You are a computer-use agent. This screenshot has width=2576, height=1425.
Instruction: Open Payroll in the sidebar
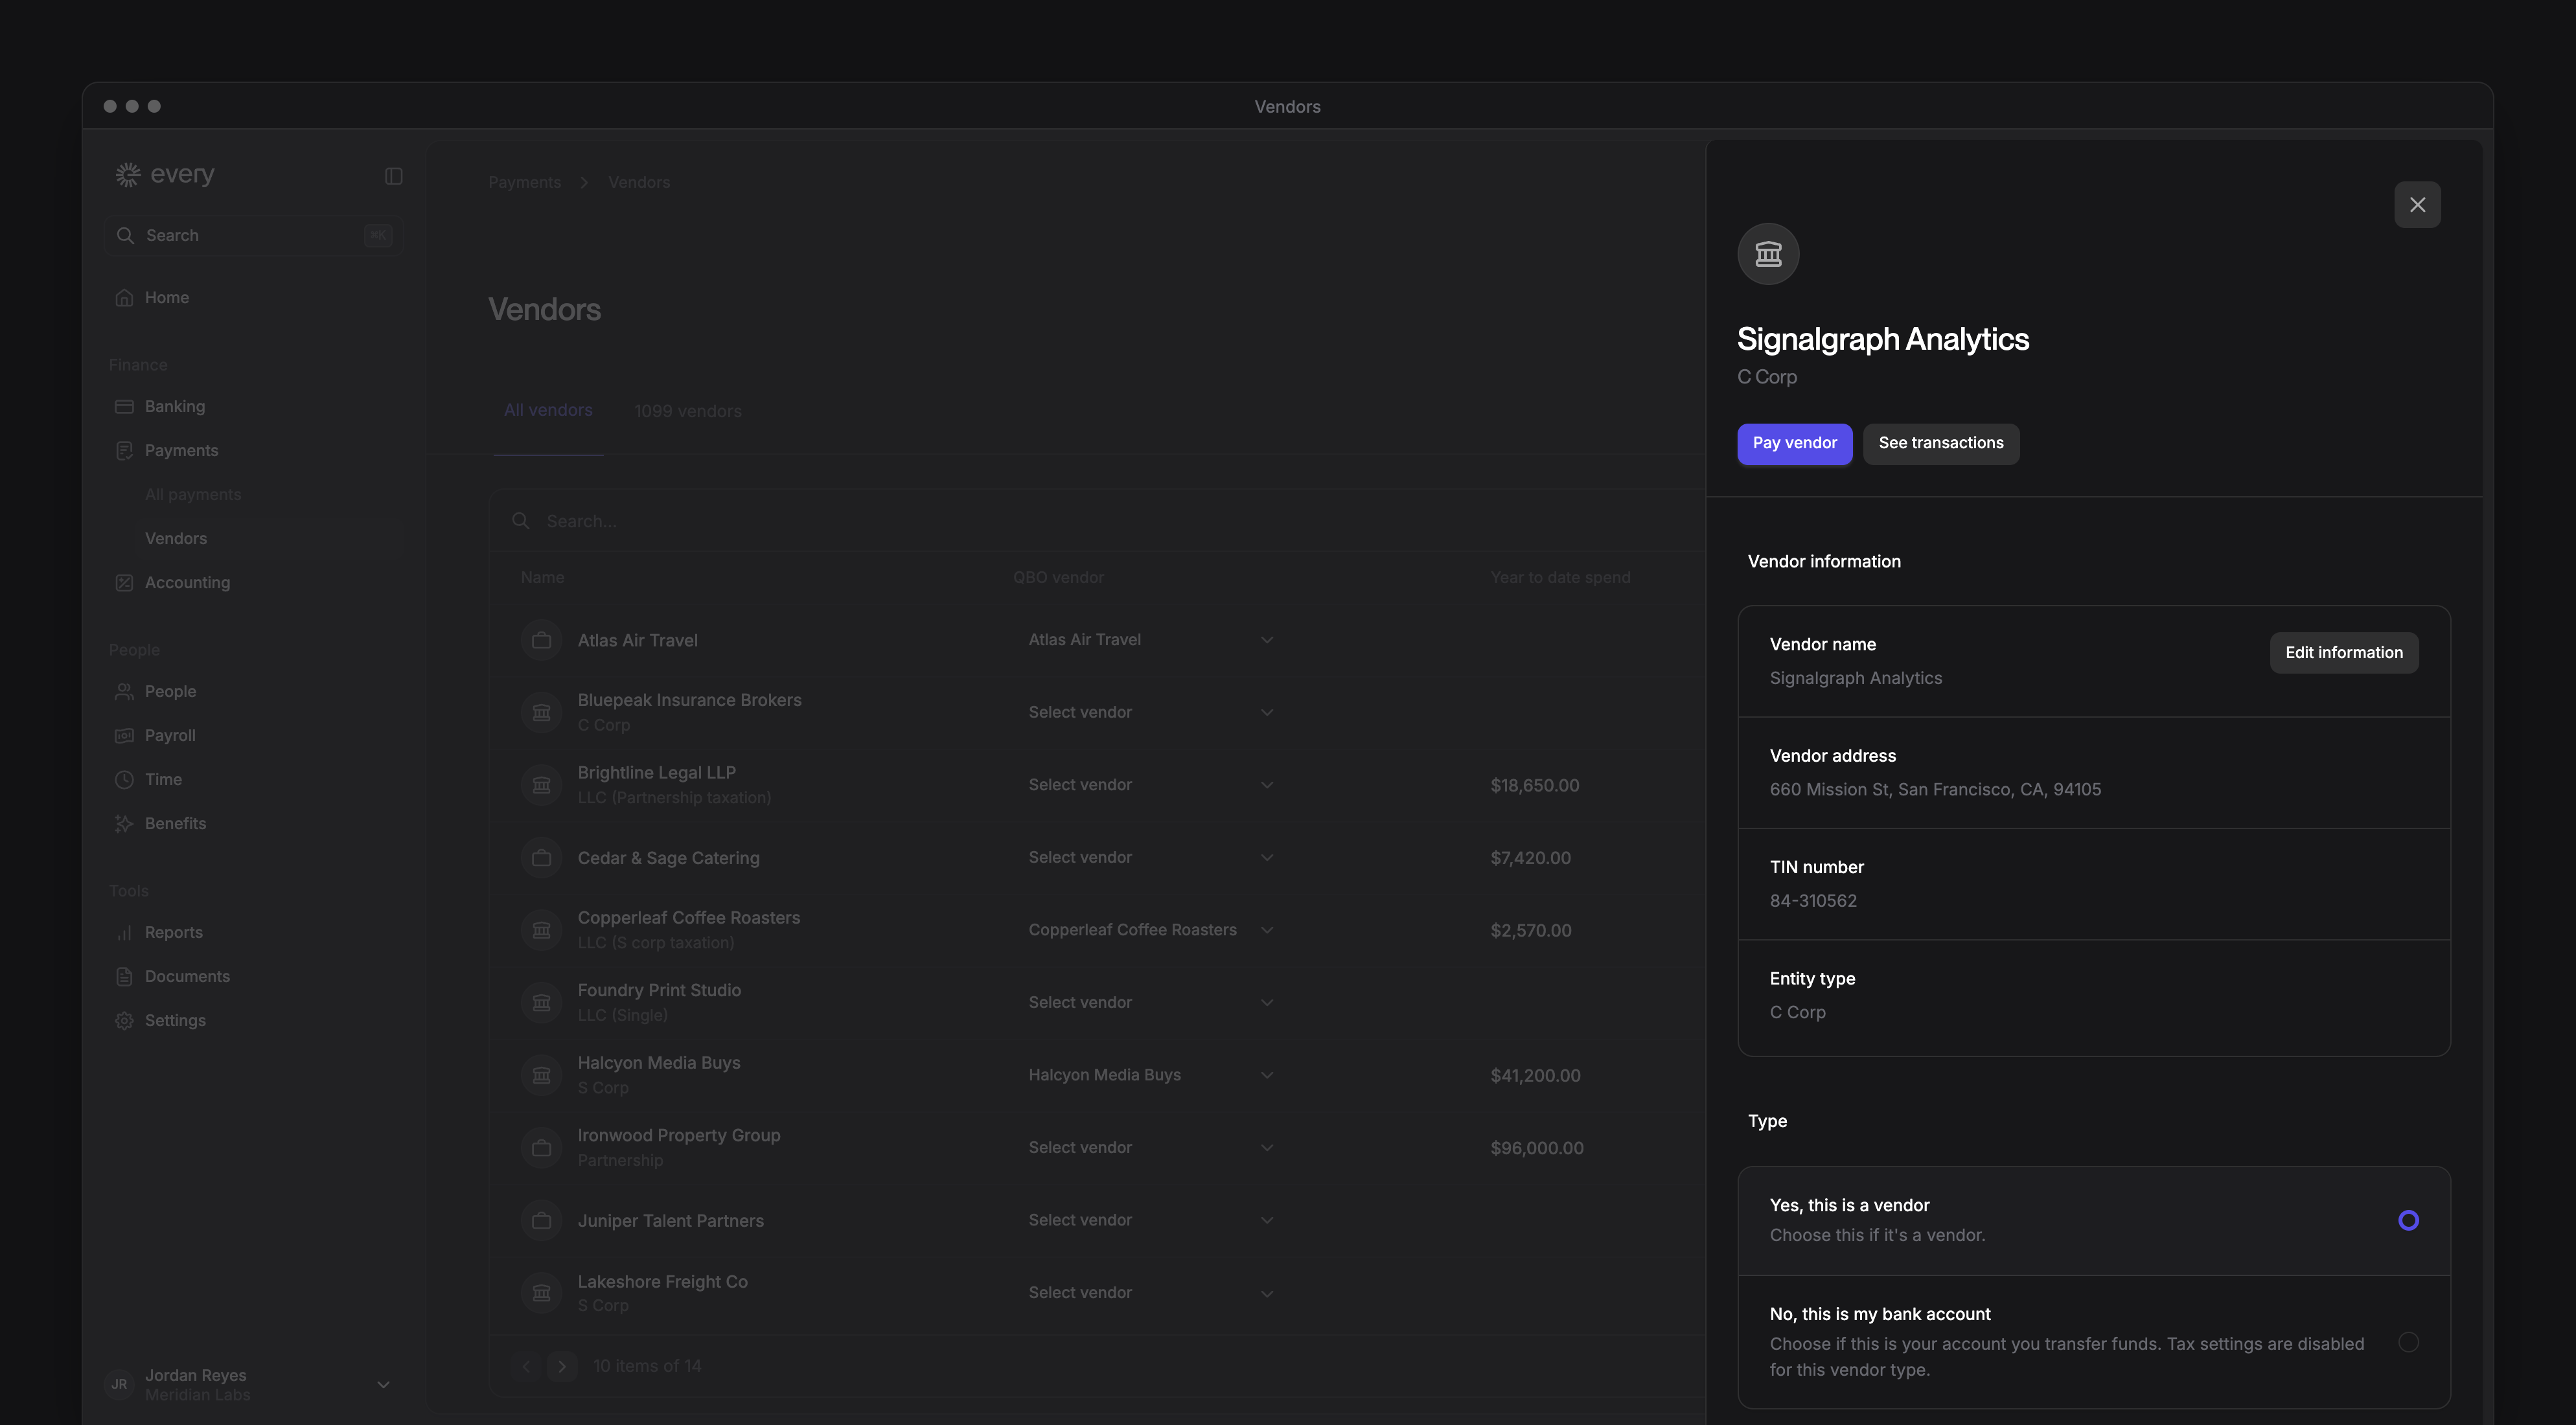170,735
